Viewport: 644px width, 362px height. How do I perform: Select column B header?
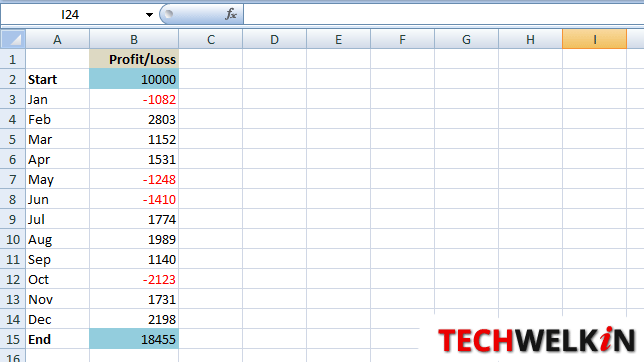[x=134, y=39]
